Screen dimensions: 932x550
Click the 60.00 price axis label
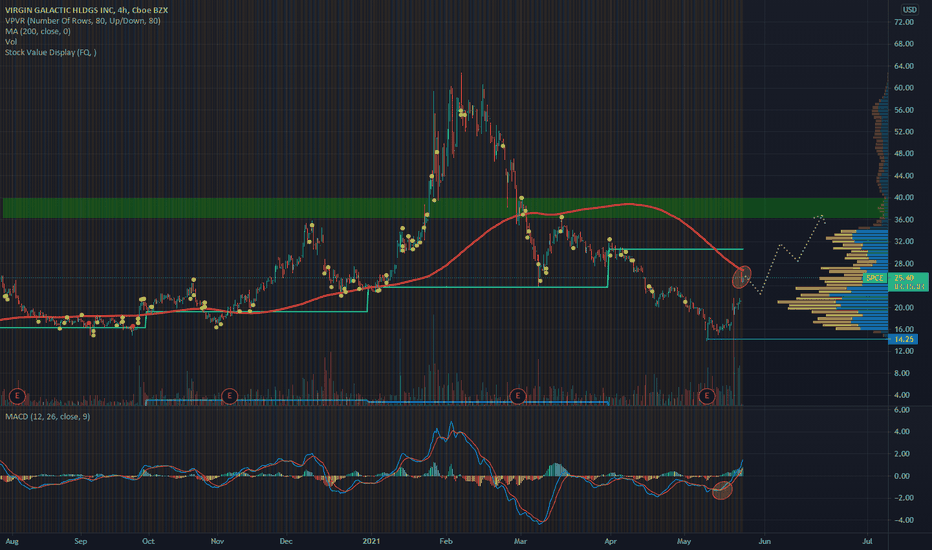point(903,88)
